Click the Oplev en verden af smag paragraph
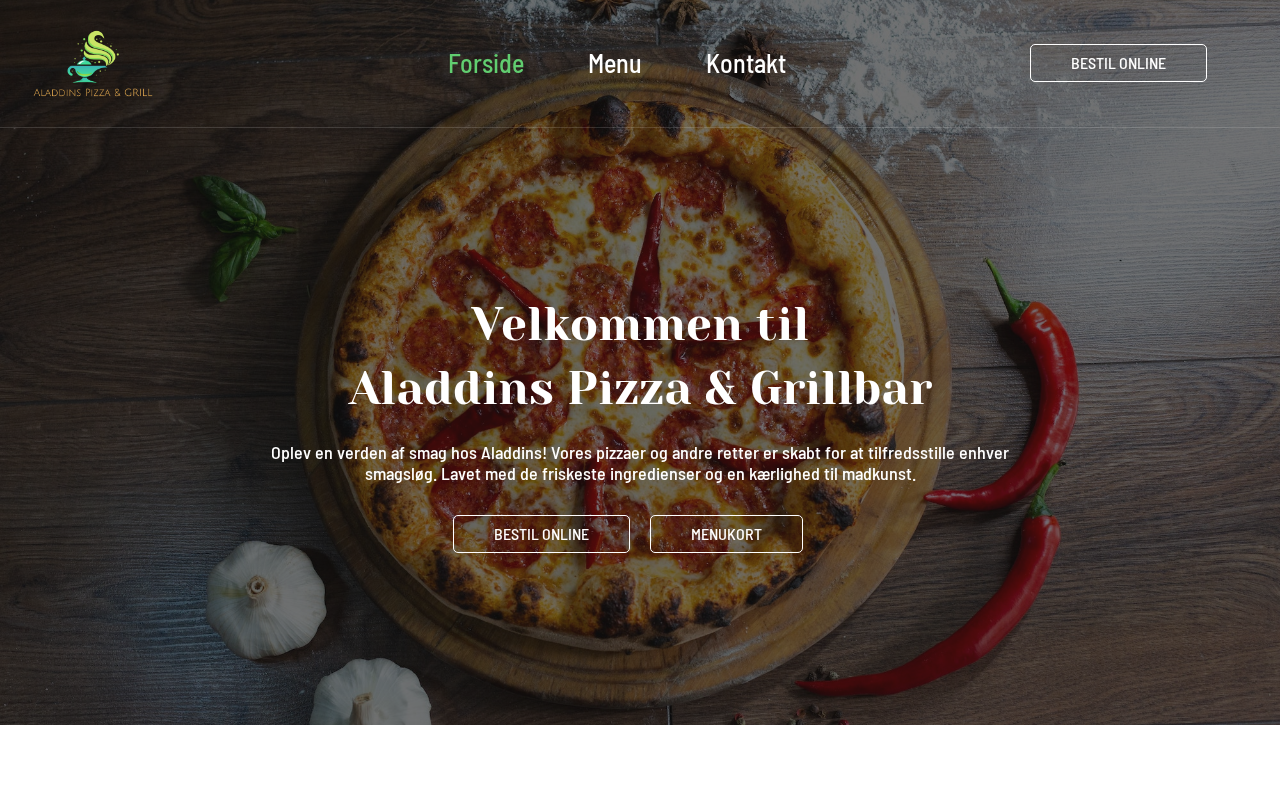This screenshot has width=1280, height=800. point(640,463)
